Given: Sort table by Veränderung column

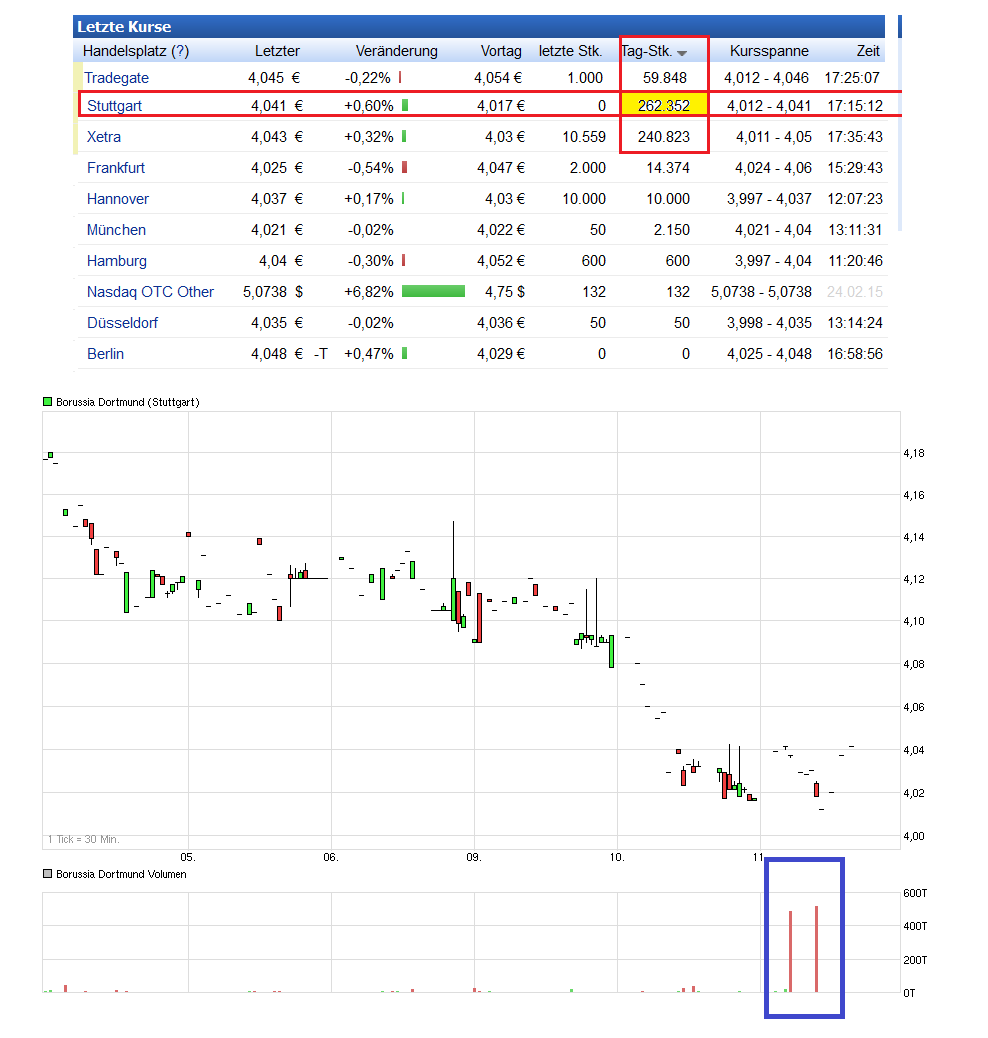Looking at the screenshot, I should tap(396, 51).
